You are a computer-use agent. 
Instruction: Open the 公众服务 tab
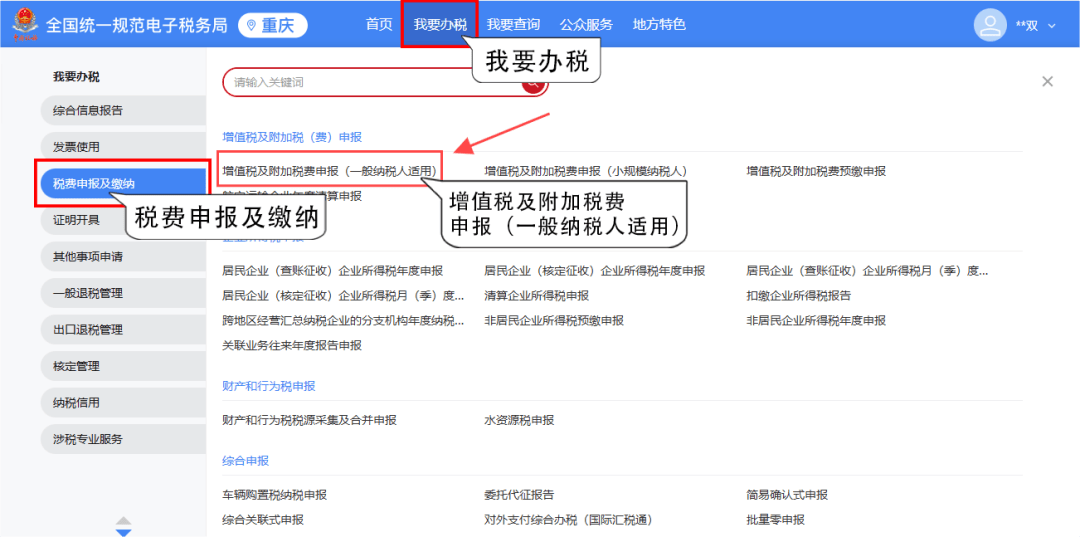586,25
